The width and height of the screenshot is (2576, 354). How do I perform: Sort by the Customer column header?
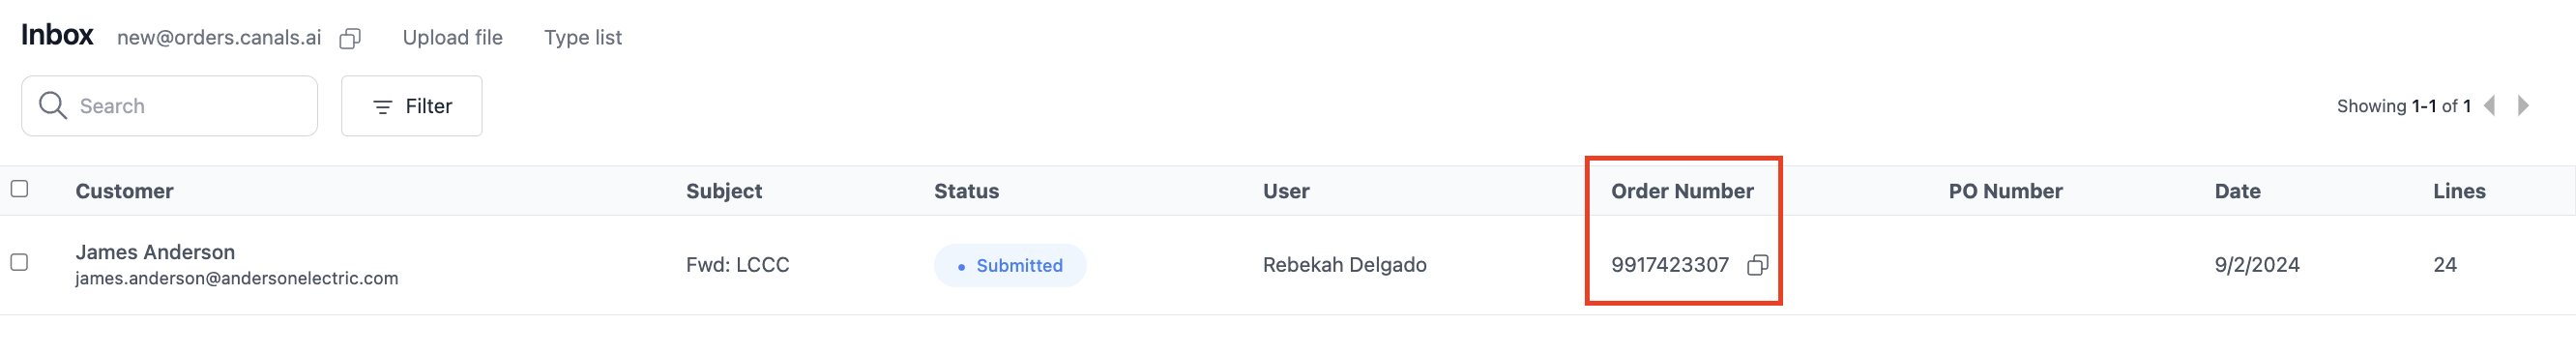tap(124, 191)
